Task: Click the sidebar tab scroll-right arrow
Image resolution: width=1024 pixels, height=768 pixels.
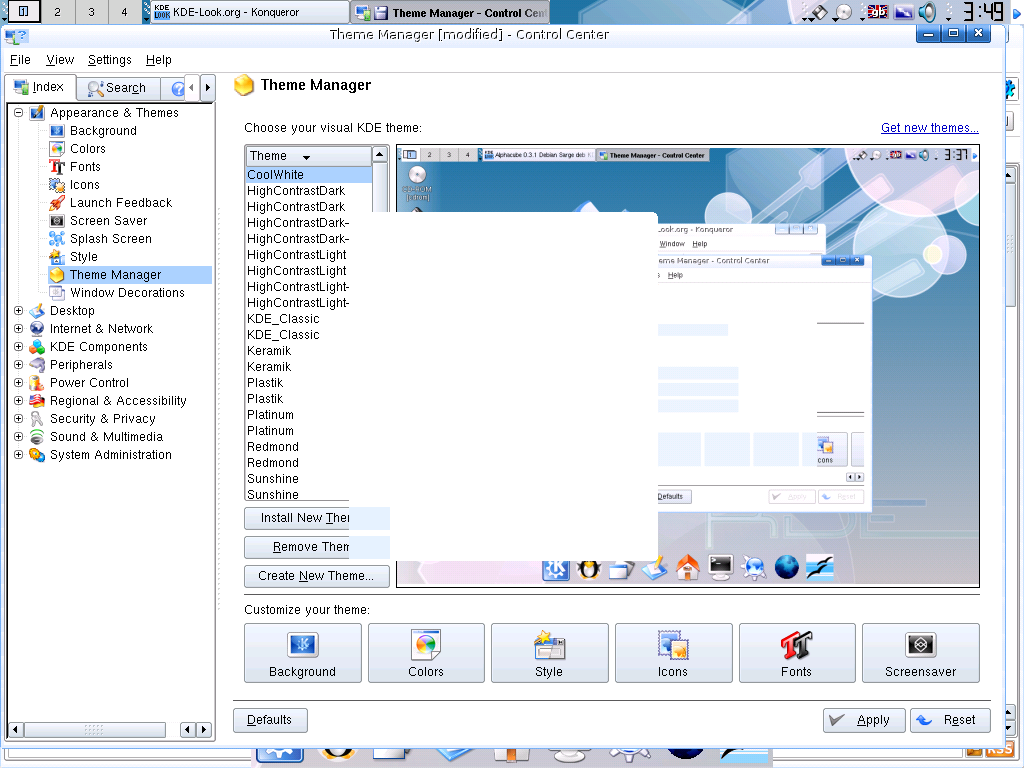Action: click(x=208, y=87)
